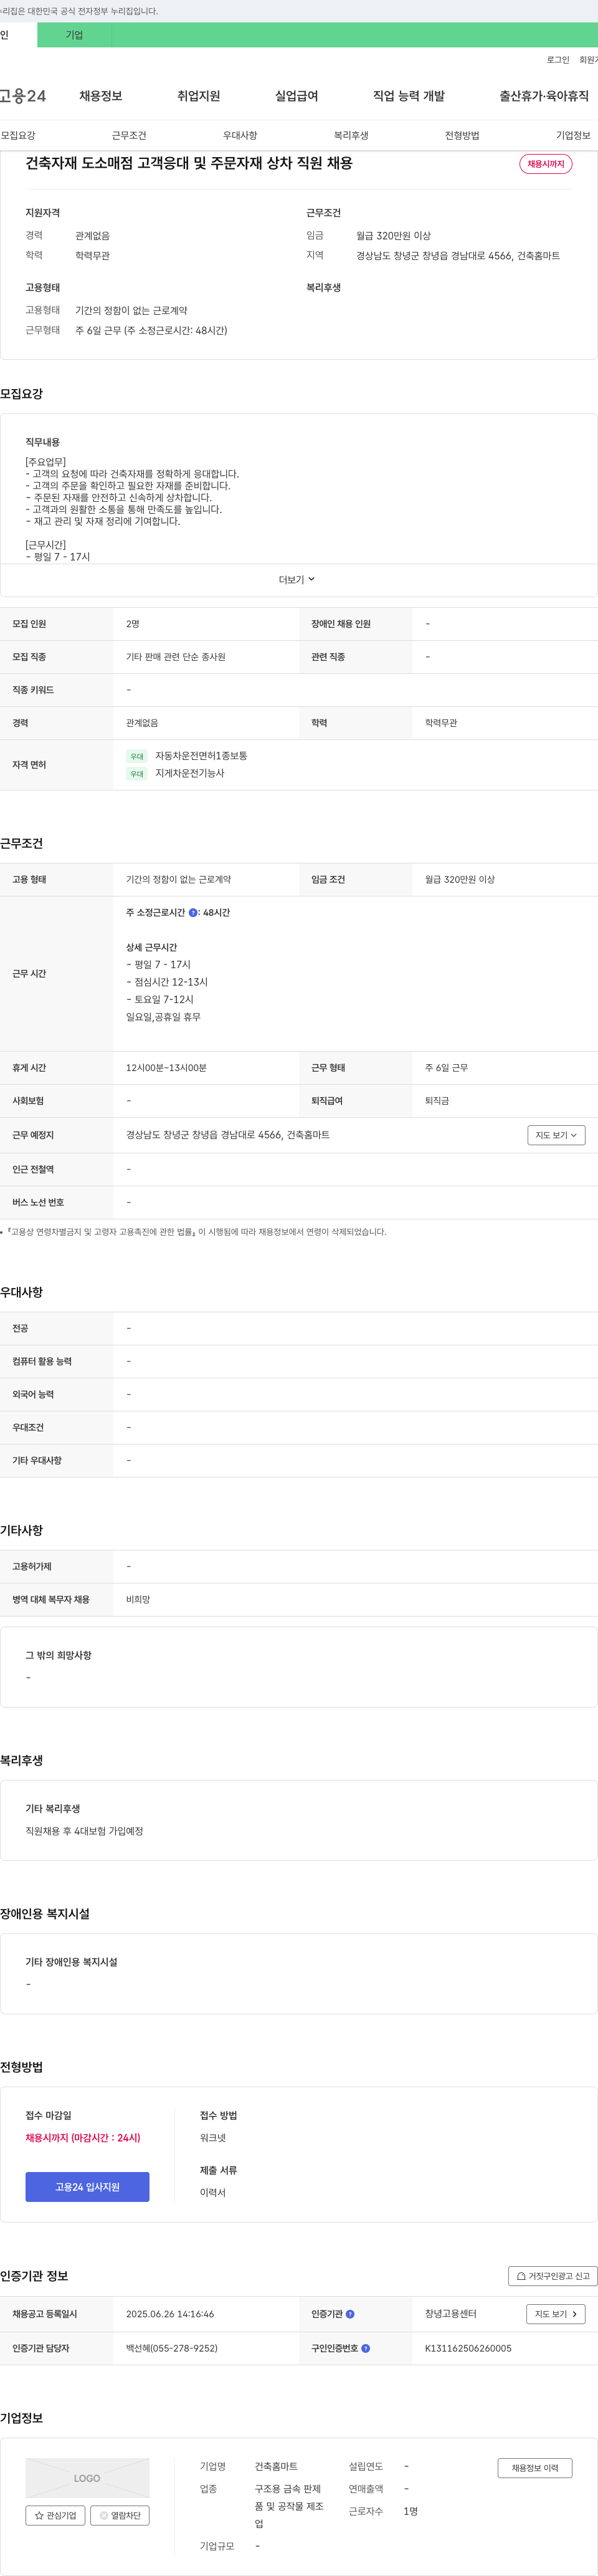598x2576 pixels.
Task: Click the certification number K131162506260005
Action: tap(468, 2348)
